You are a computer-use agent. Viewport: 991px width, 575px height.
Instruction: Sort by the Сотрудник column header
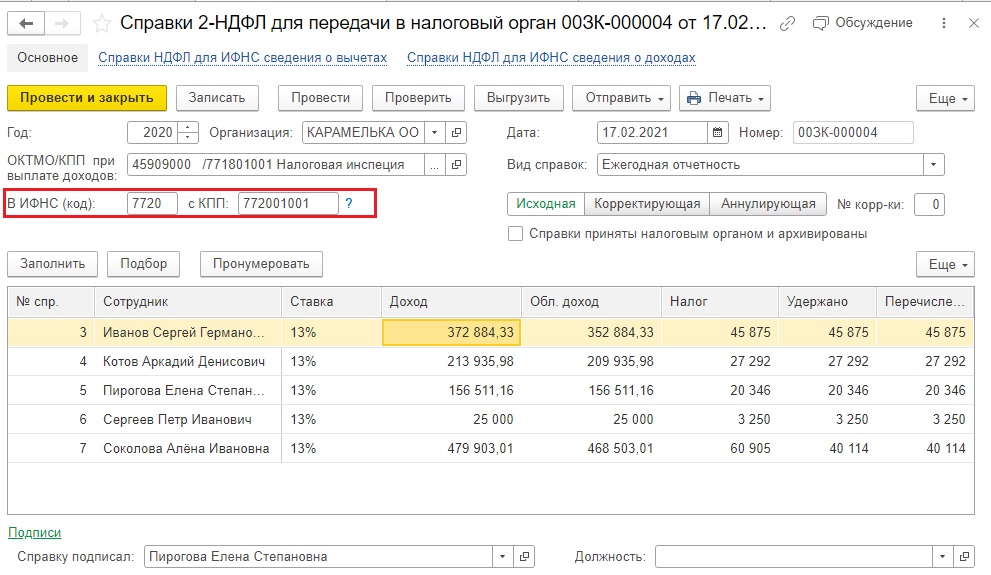(x=188, y=302)
